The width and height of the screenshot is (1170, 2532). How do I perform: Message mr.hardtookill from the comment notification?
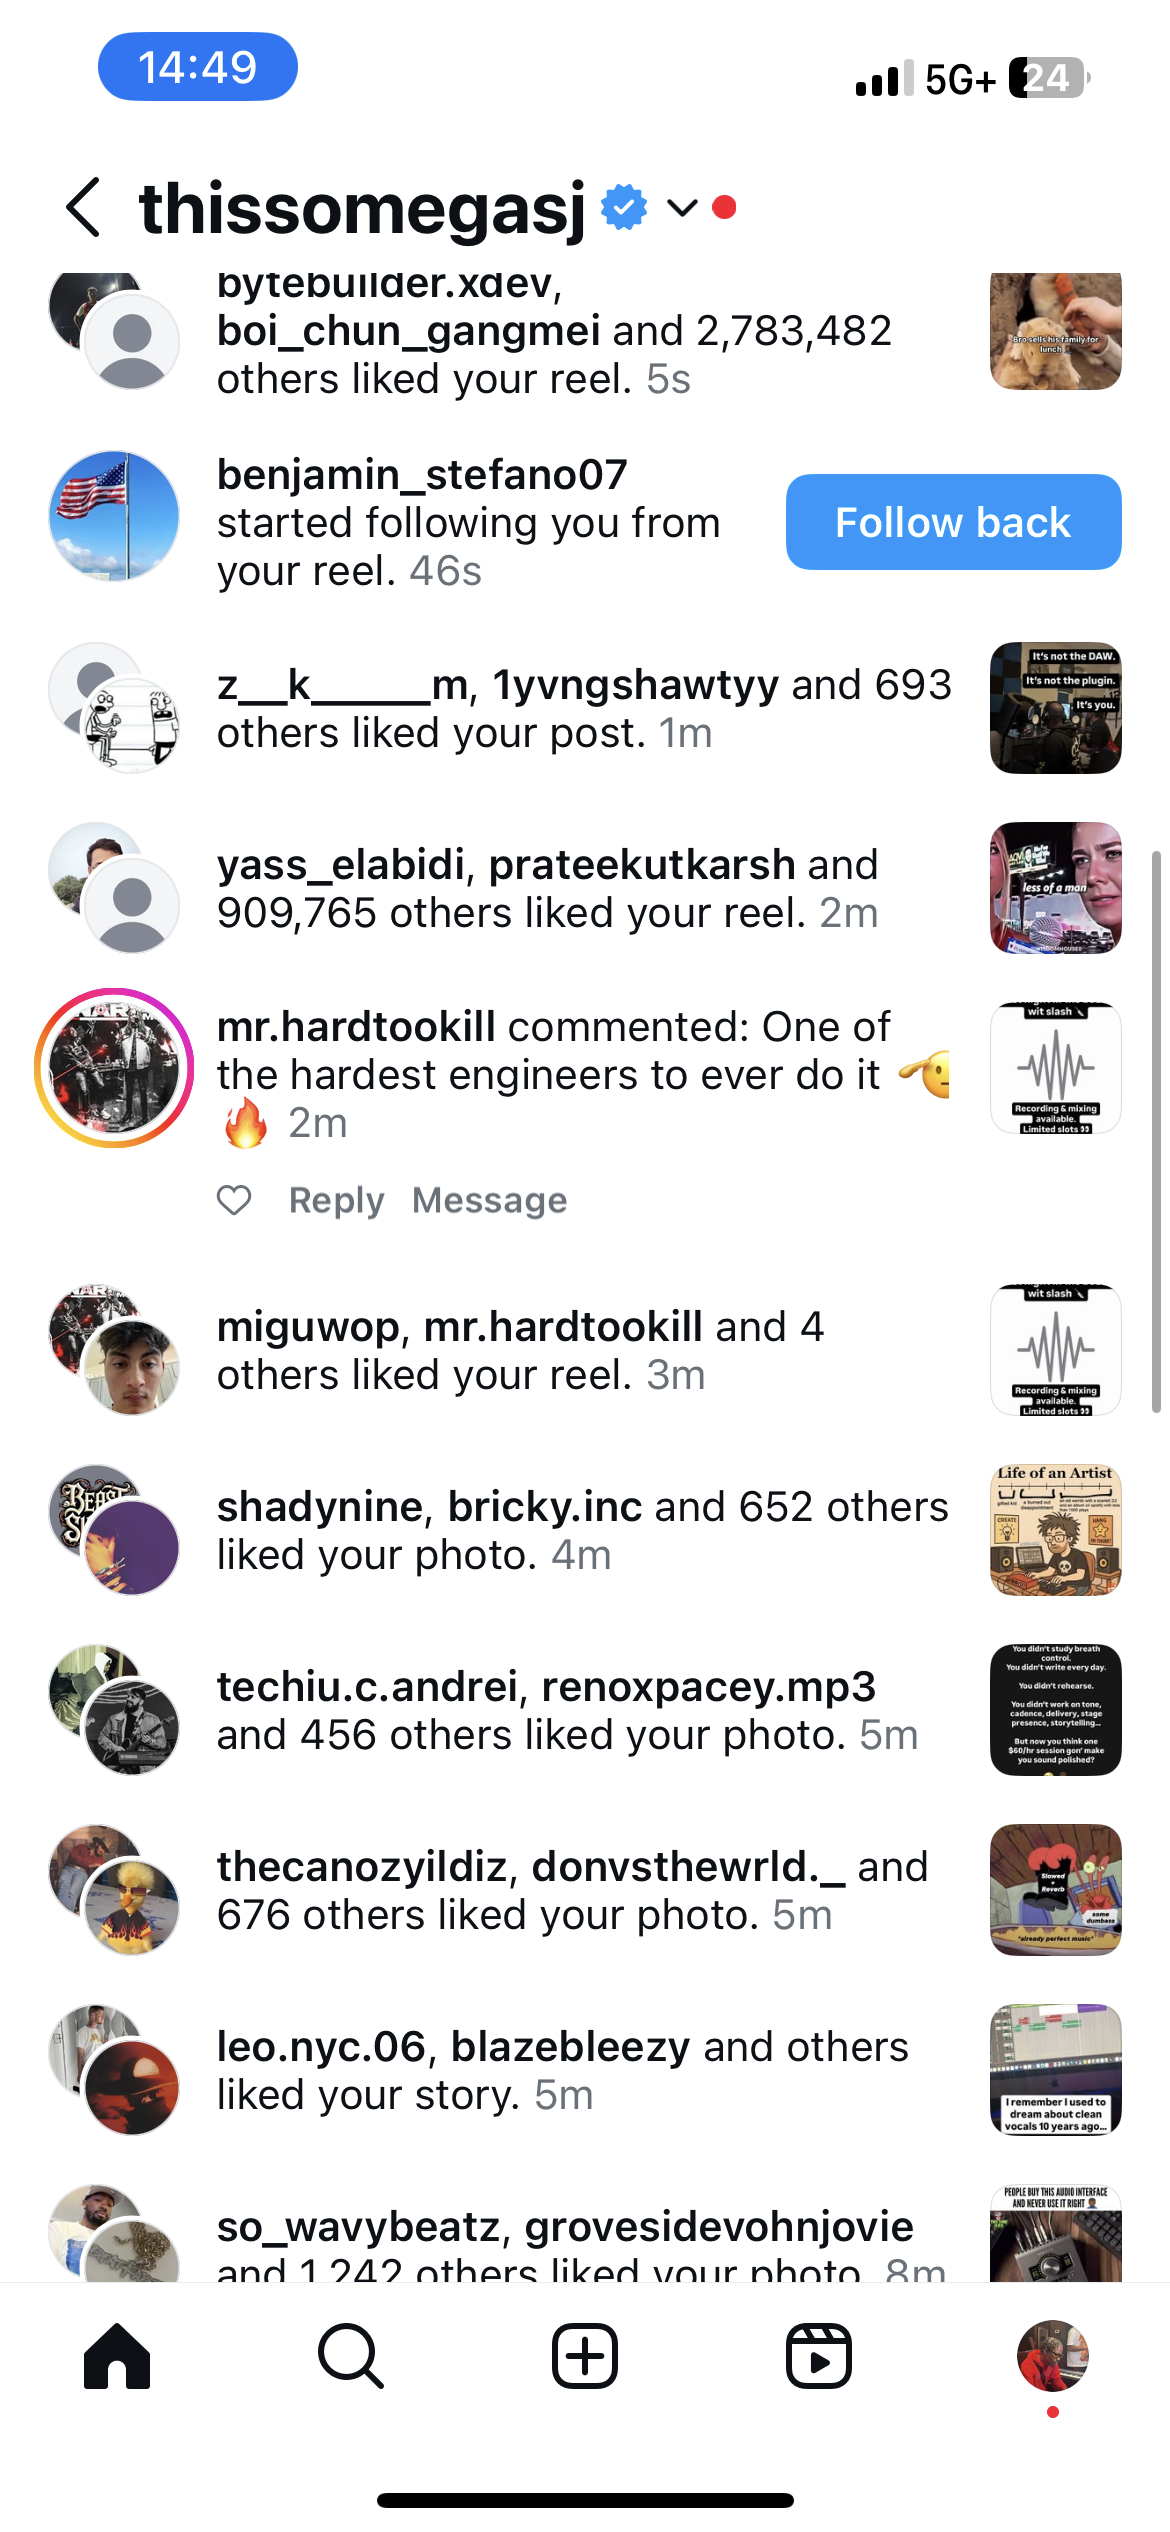pos(489,1200)
